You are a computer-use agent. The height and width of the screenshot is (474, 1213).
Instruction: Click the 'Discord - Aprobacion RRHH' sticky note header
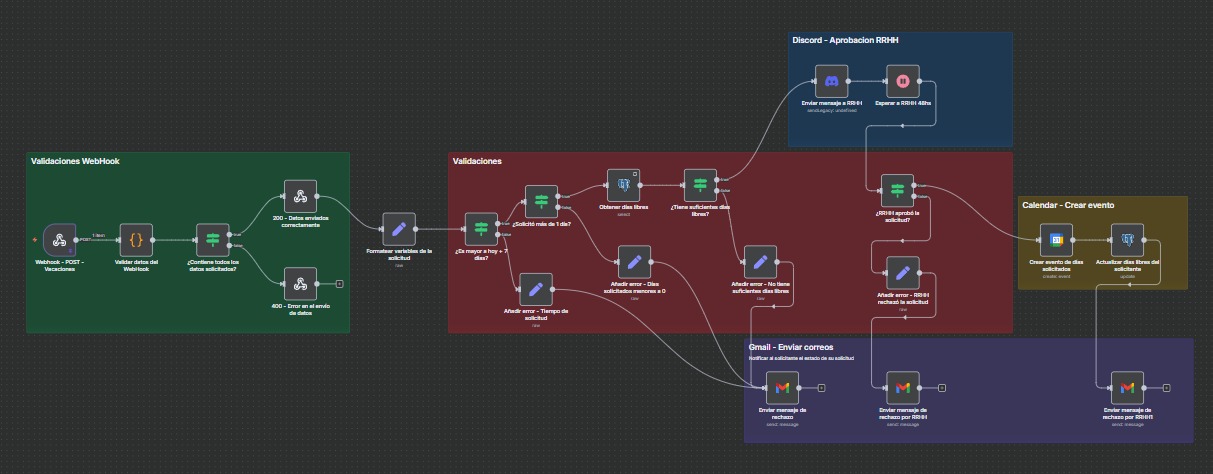(842, 41)
